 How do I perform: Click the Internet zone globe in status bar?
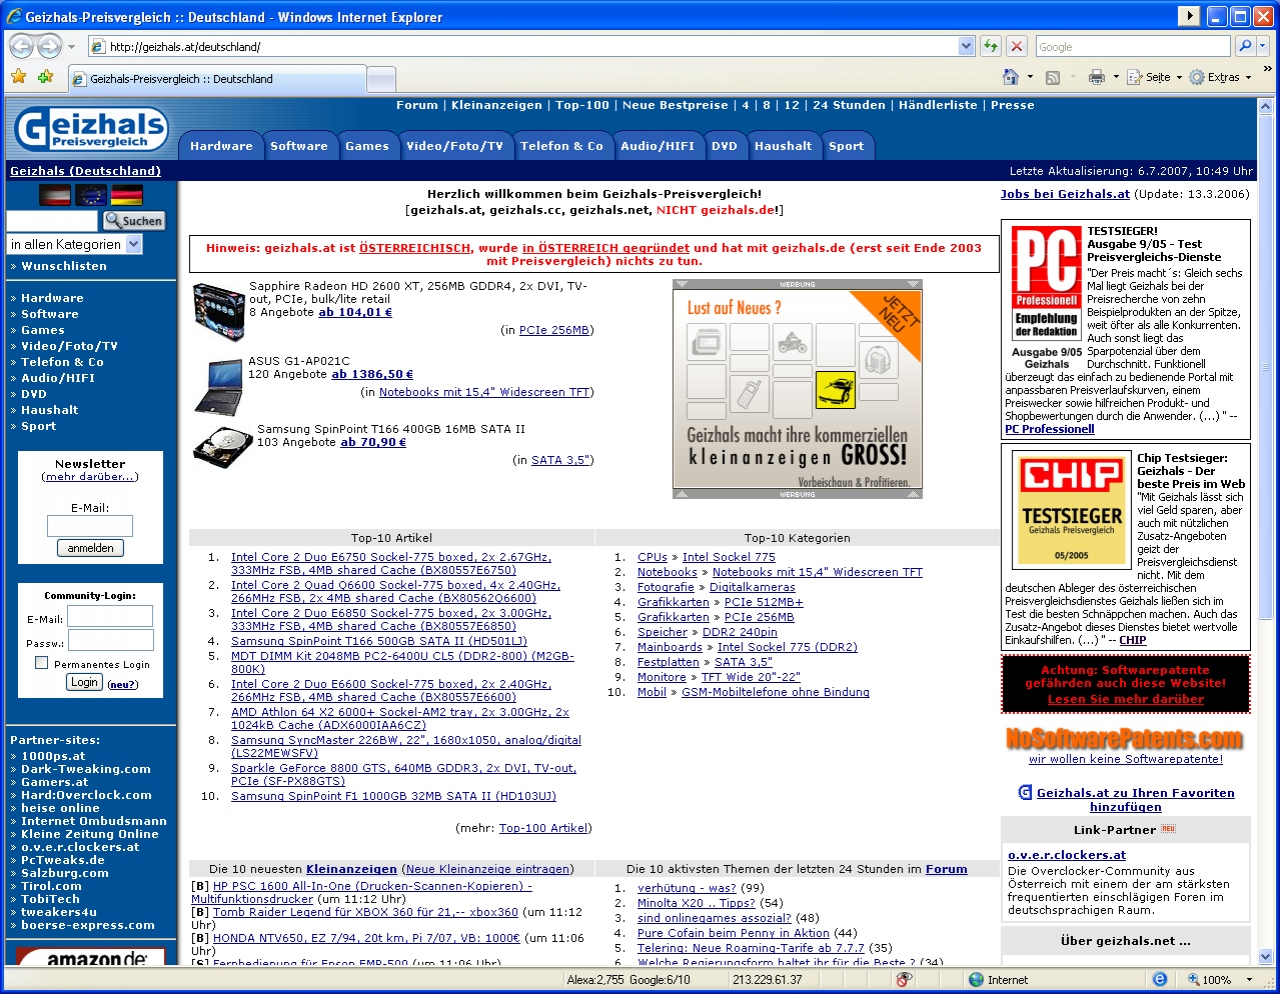pyautogui.click(x=976, y=979)
